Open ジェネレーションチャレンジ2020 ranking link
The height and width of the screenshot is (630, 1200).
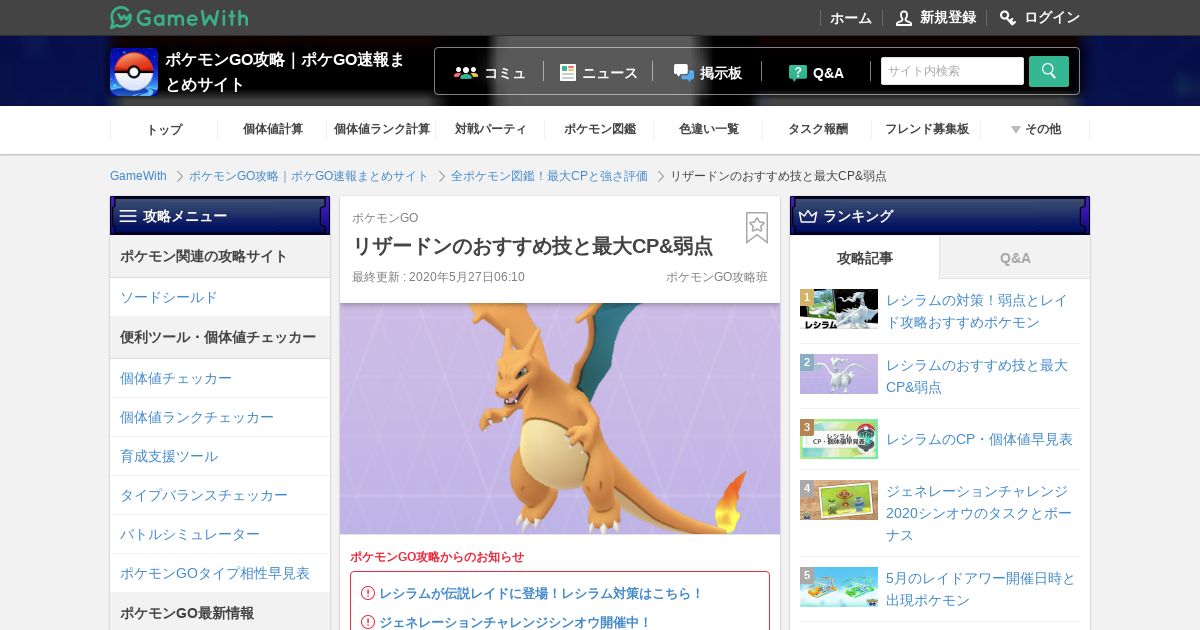tap(979, 513)
